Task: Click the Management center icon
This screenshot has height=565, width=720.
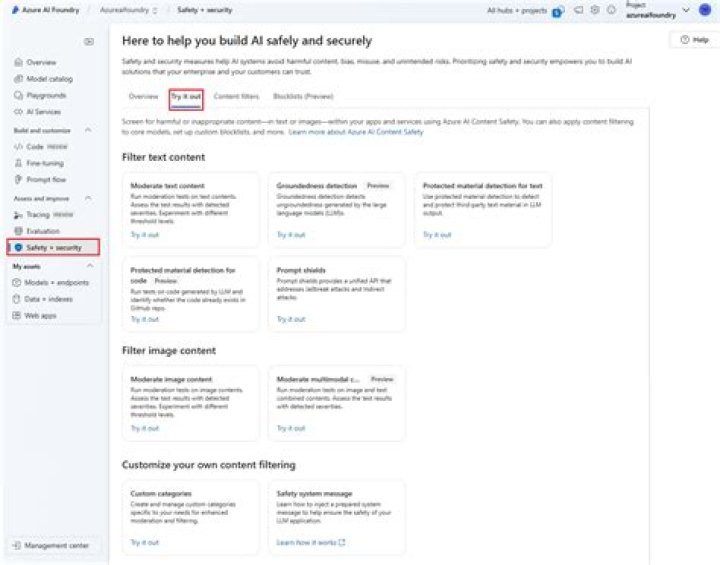Action: (x=17, y=545)
